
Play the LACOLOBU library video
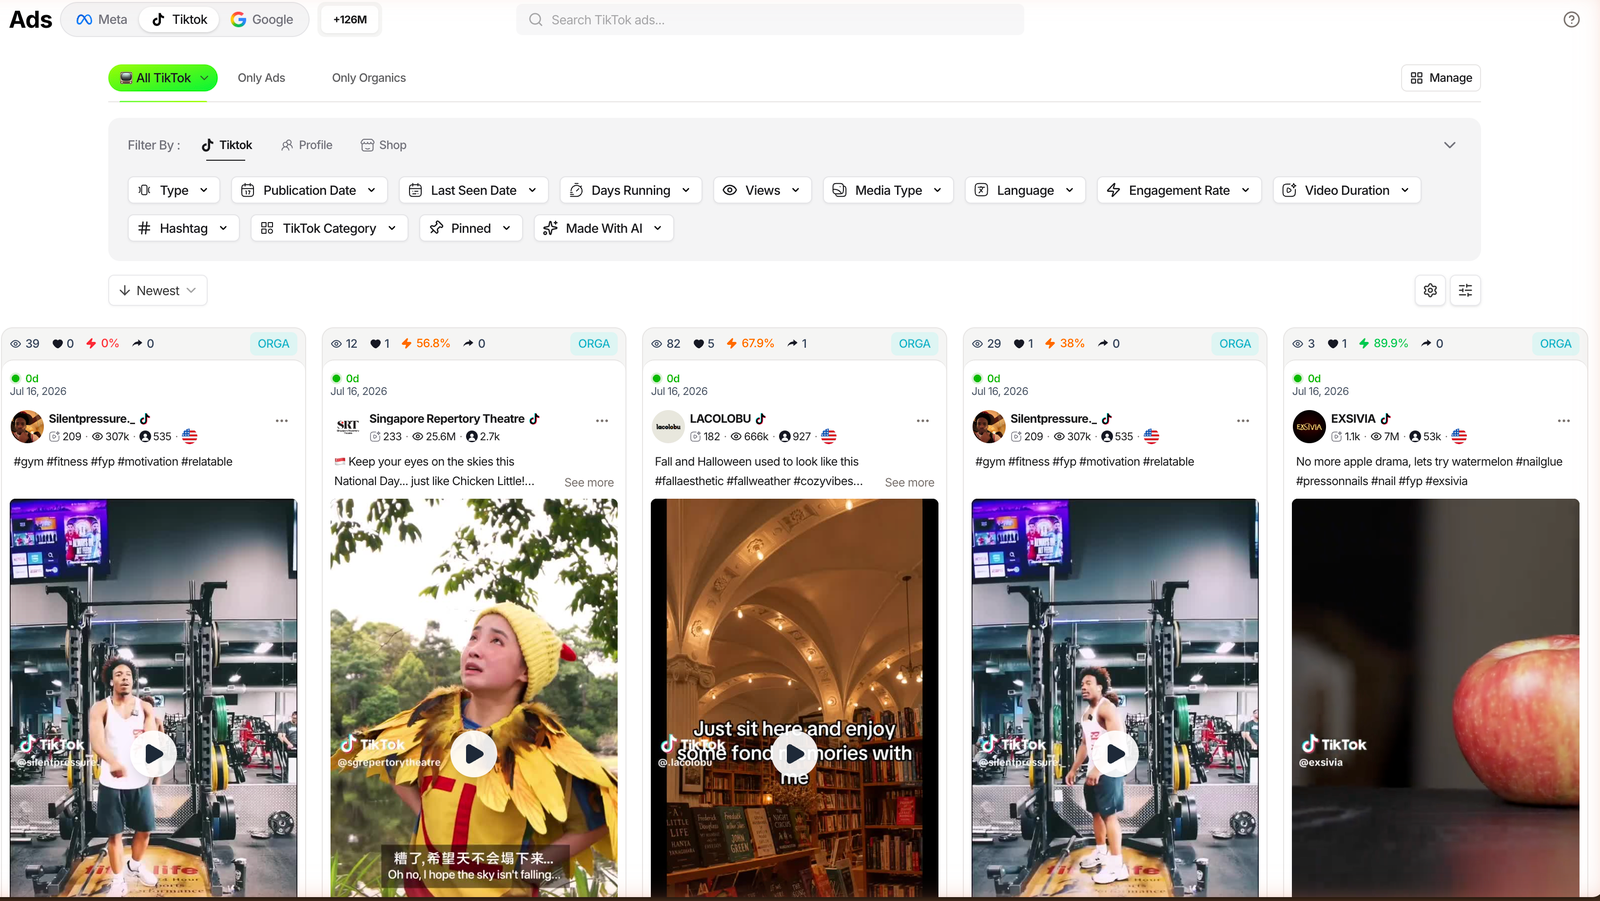point(795,754)
